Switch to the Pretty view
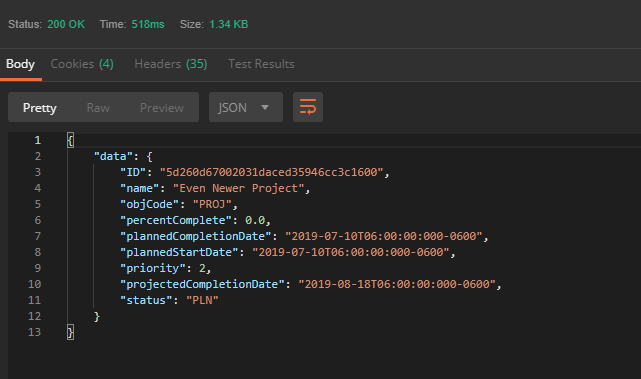 click(40, 108)
